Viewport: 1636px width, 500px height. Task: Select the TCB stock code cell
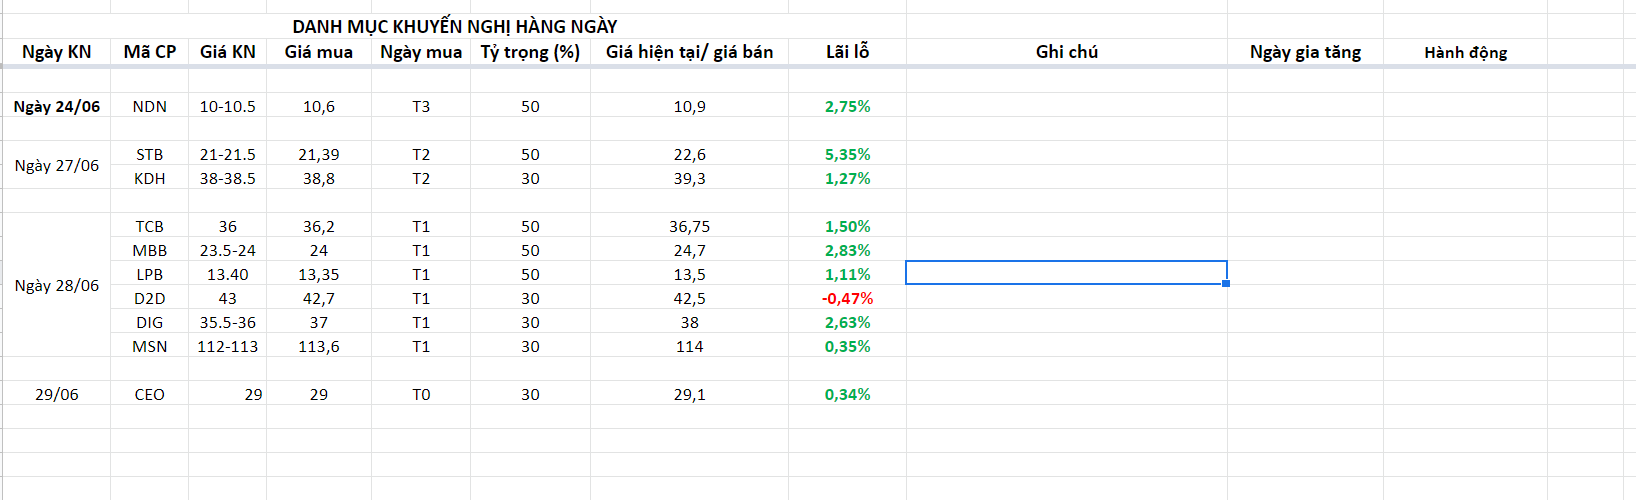[150, 226]
